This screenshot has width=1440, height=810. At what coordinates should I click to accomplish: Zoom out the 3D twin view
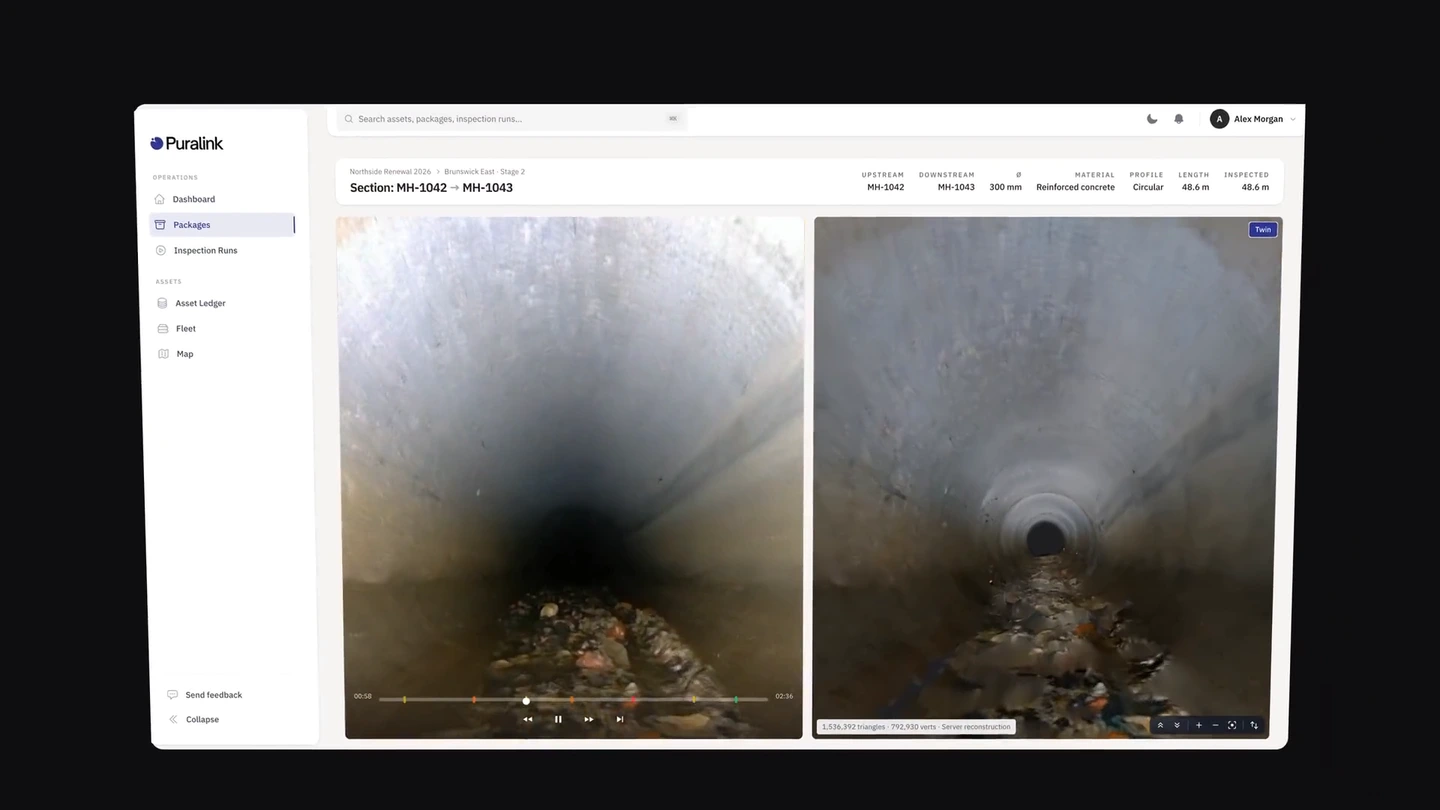coord(1215,725)
